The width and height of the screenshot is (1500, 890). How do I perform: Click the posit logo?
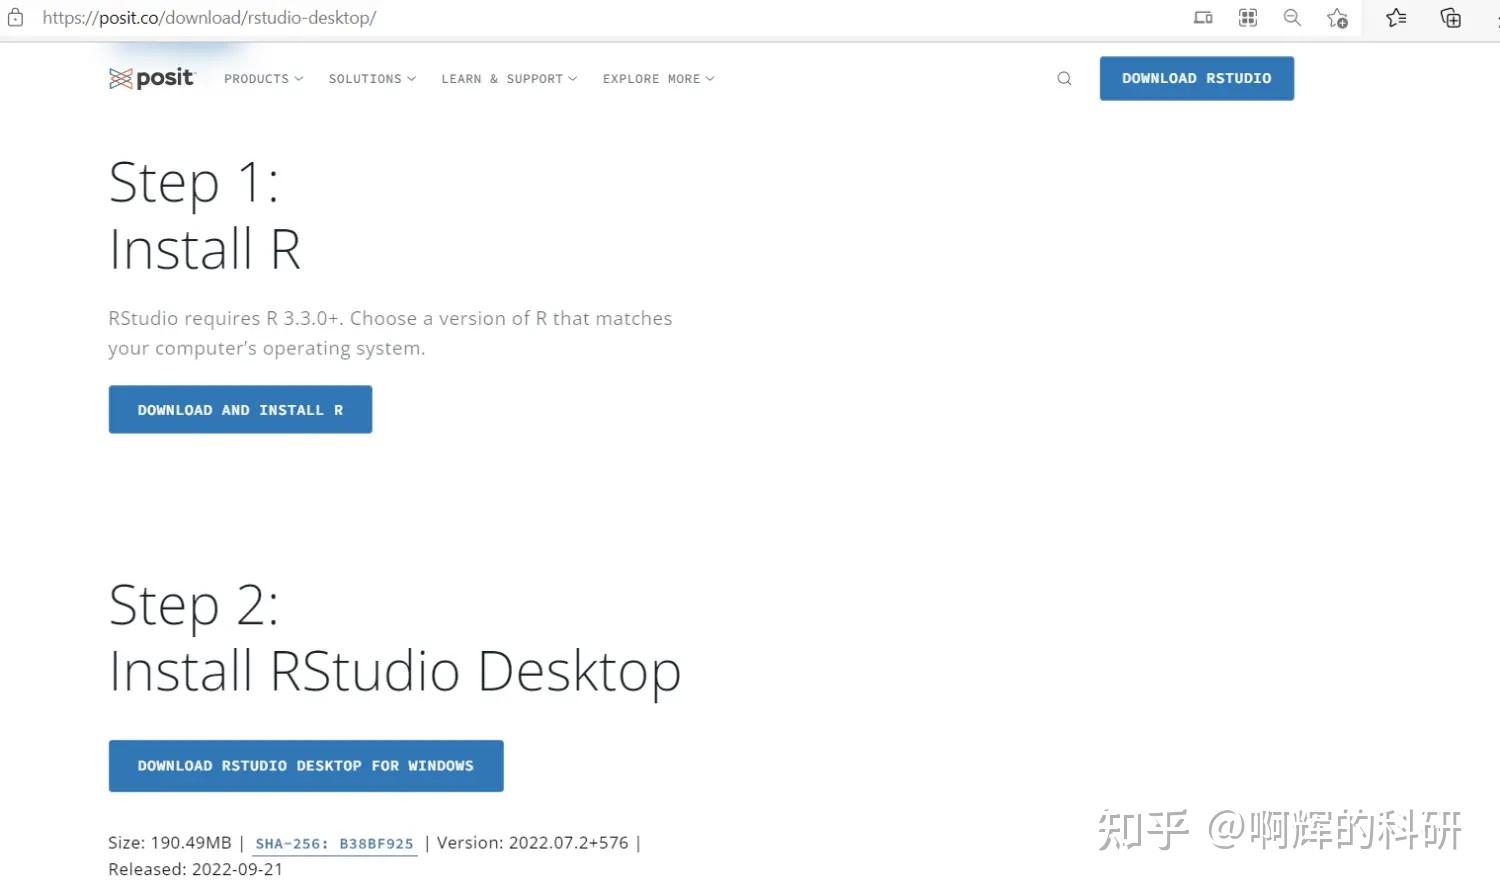151,77
